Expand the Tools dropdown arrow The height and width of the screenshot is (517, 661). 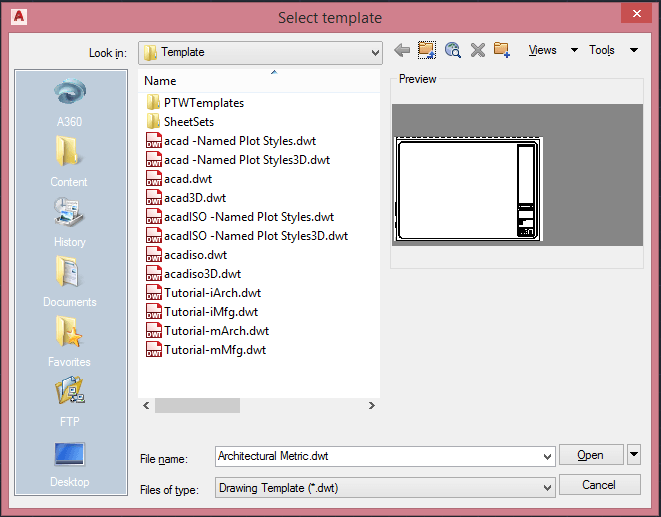click(634, 50)
